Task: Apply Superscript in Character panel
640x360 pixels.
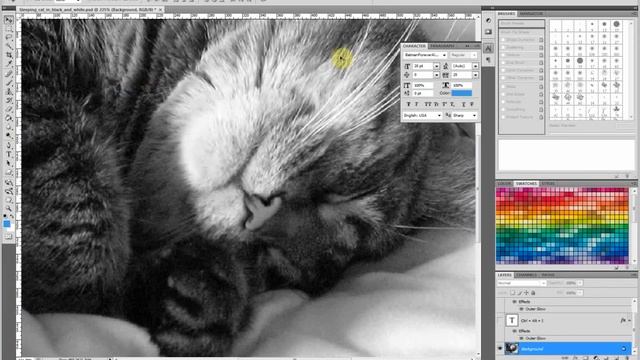Action: point(444,104)
